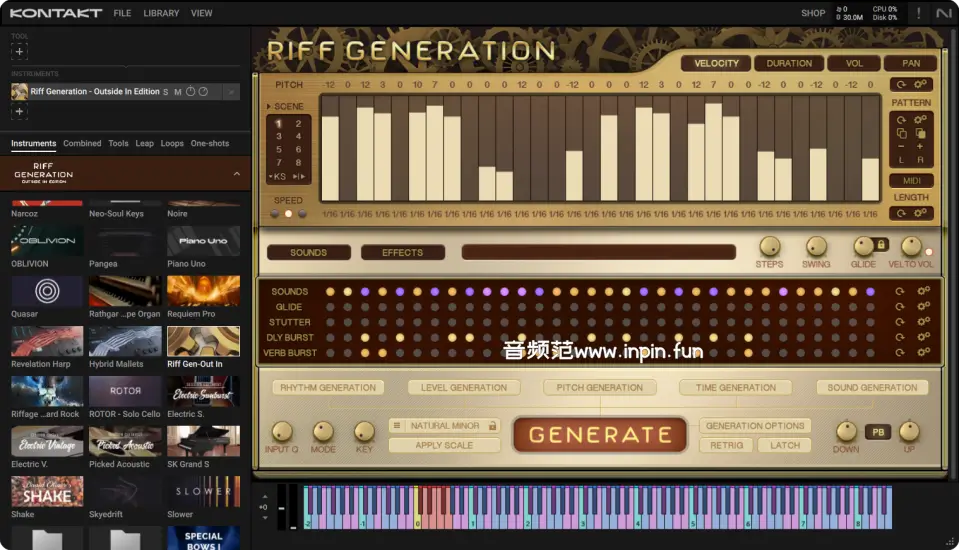Click the panic exclamation icon in header
This screenshot has height=550, width=959.
[x=918, y=13]
